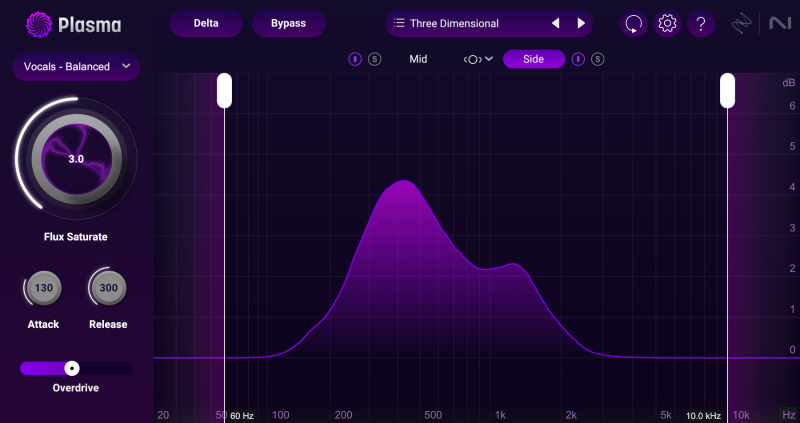The image size is (800, 423).
Task: Click the Native Instruments logo icon
Action: pos(780,23)
